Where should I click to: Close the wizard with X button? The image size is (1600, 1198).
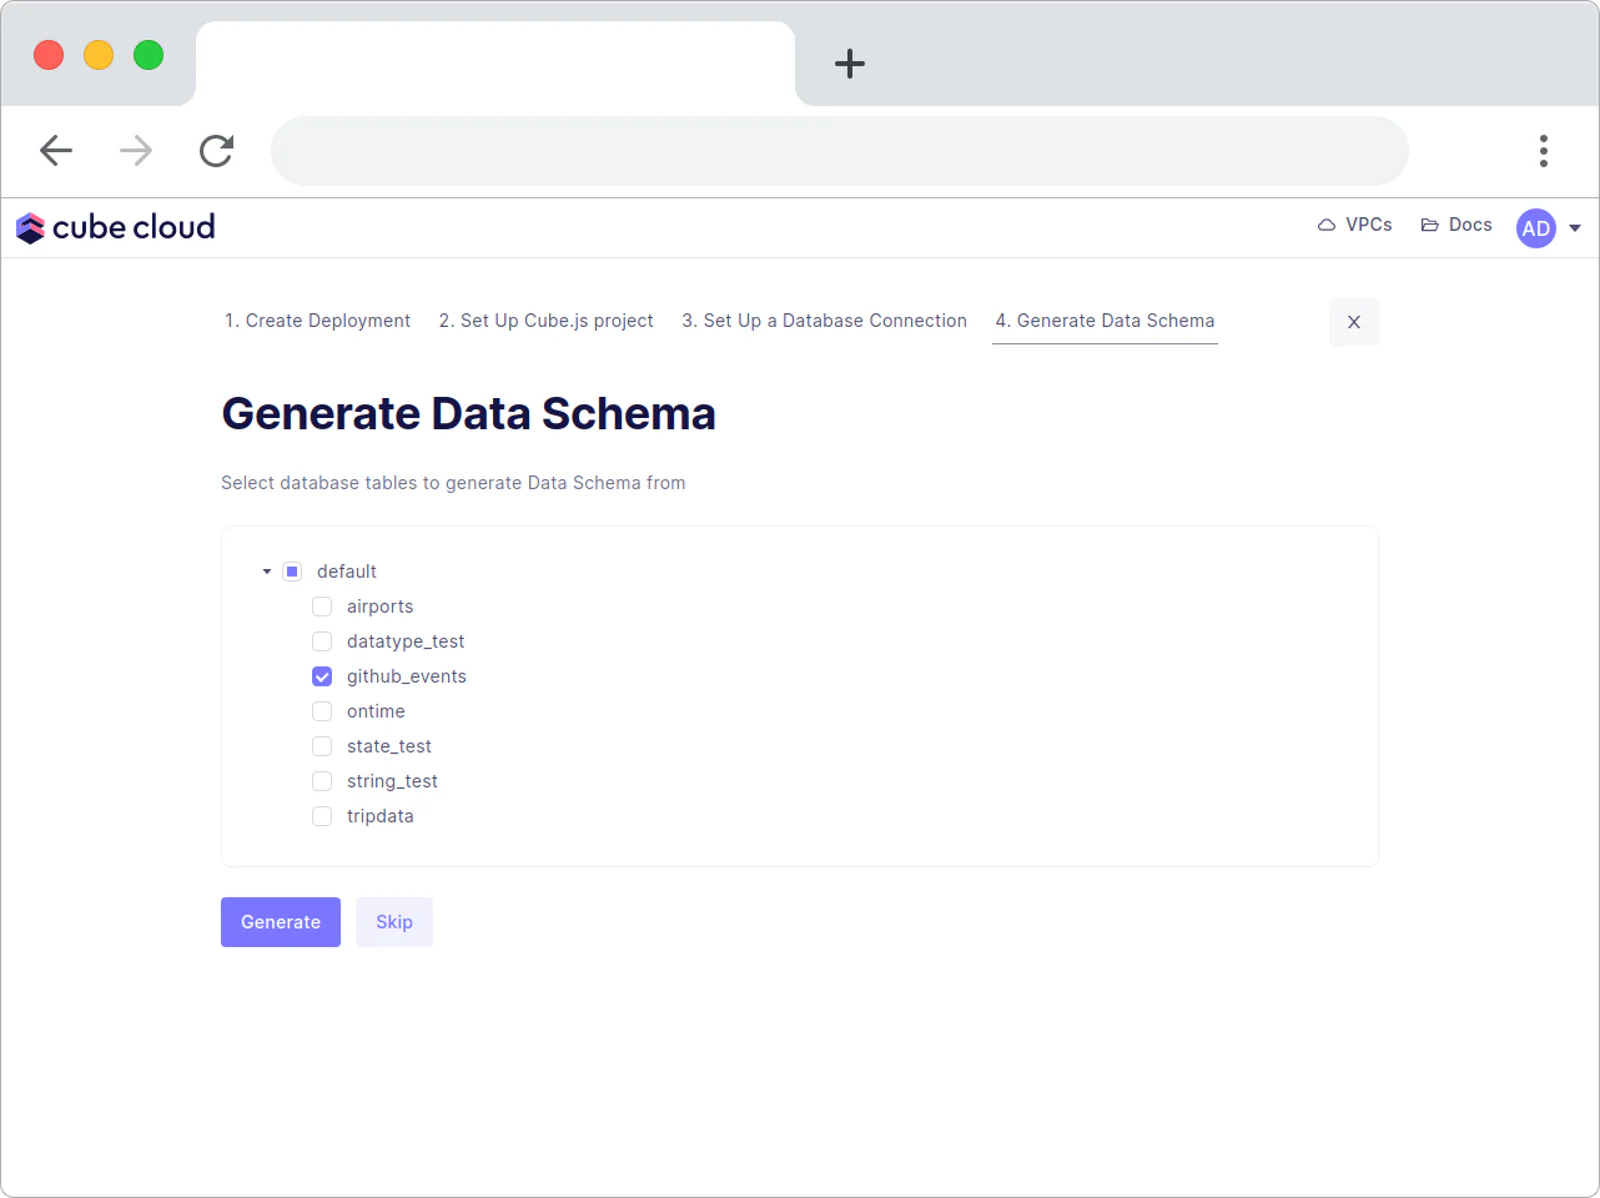coord(1354,322)
